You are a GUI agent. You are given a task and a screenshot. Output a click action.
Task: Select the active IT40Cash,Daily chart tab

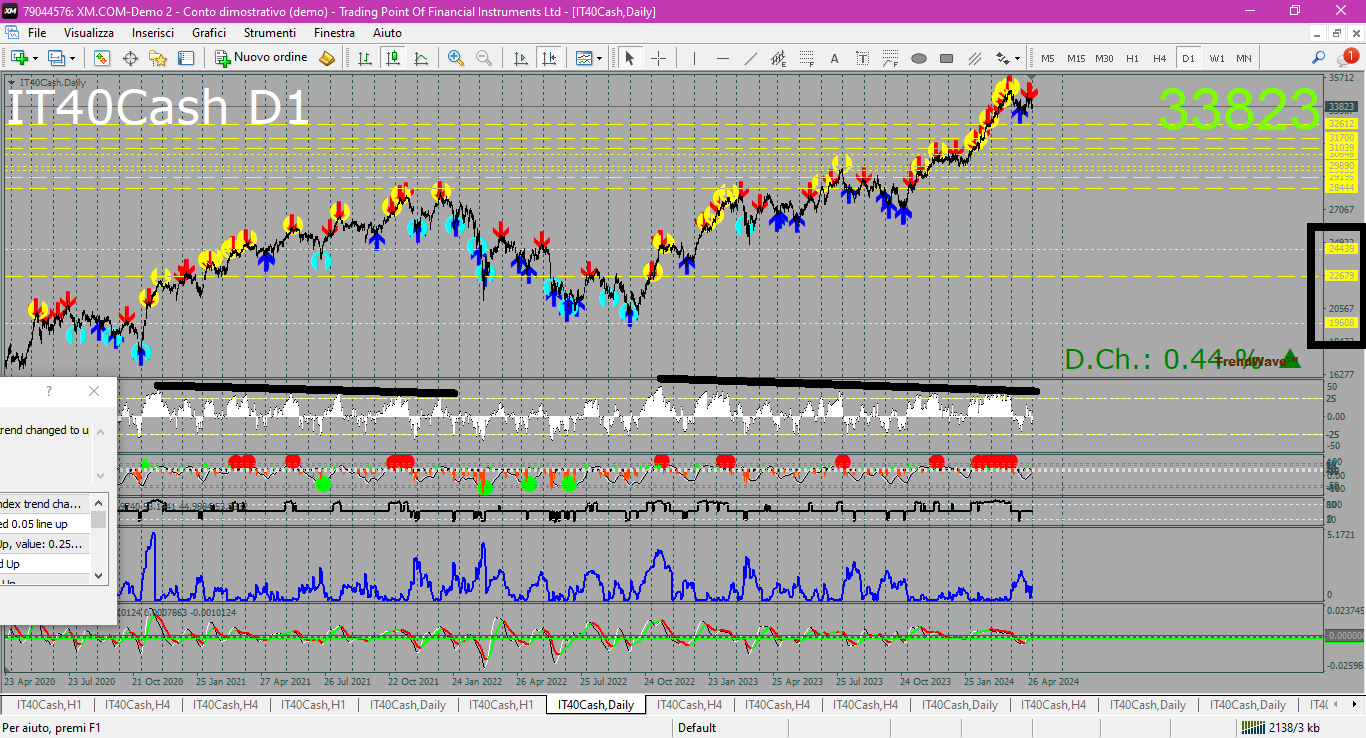pyautogui.click(x=595, y=705)
